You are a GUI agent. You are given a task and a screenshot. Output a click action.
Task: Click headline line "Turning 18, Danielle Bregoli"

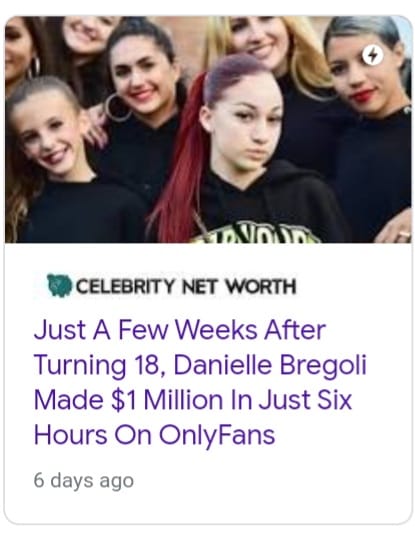(200, 365)
